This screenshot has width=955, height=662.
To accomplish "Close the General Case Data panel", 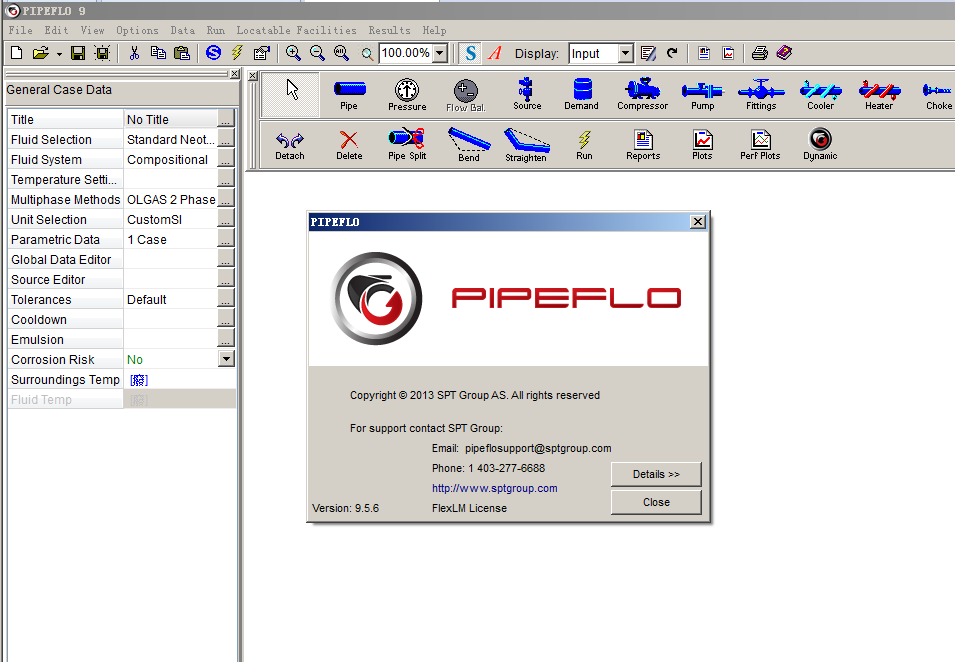I will [234, 74].
